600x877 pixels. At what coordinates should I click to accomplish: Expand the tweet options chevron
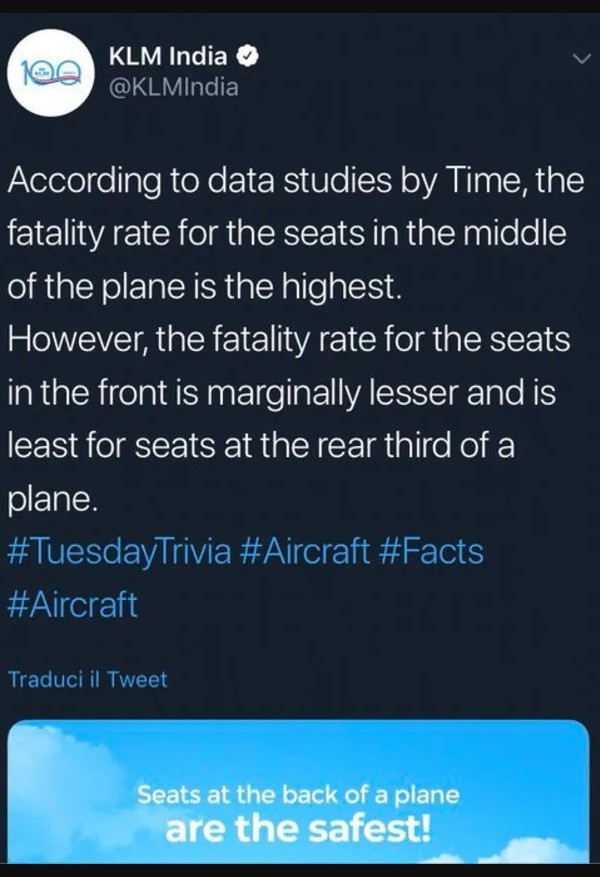point(582,61)
